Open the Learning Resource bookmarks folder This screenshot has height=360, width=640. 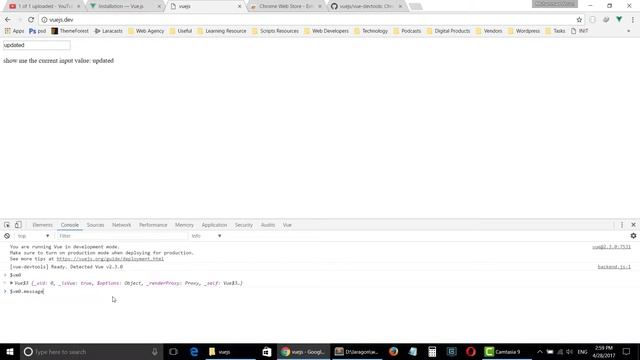click(222, 31)
